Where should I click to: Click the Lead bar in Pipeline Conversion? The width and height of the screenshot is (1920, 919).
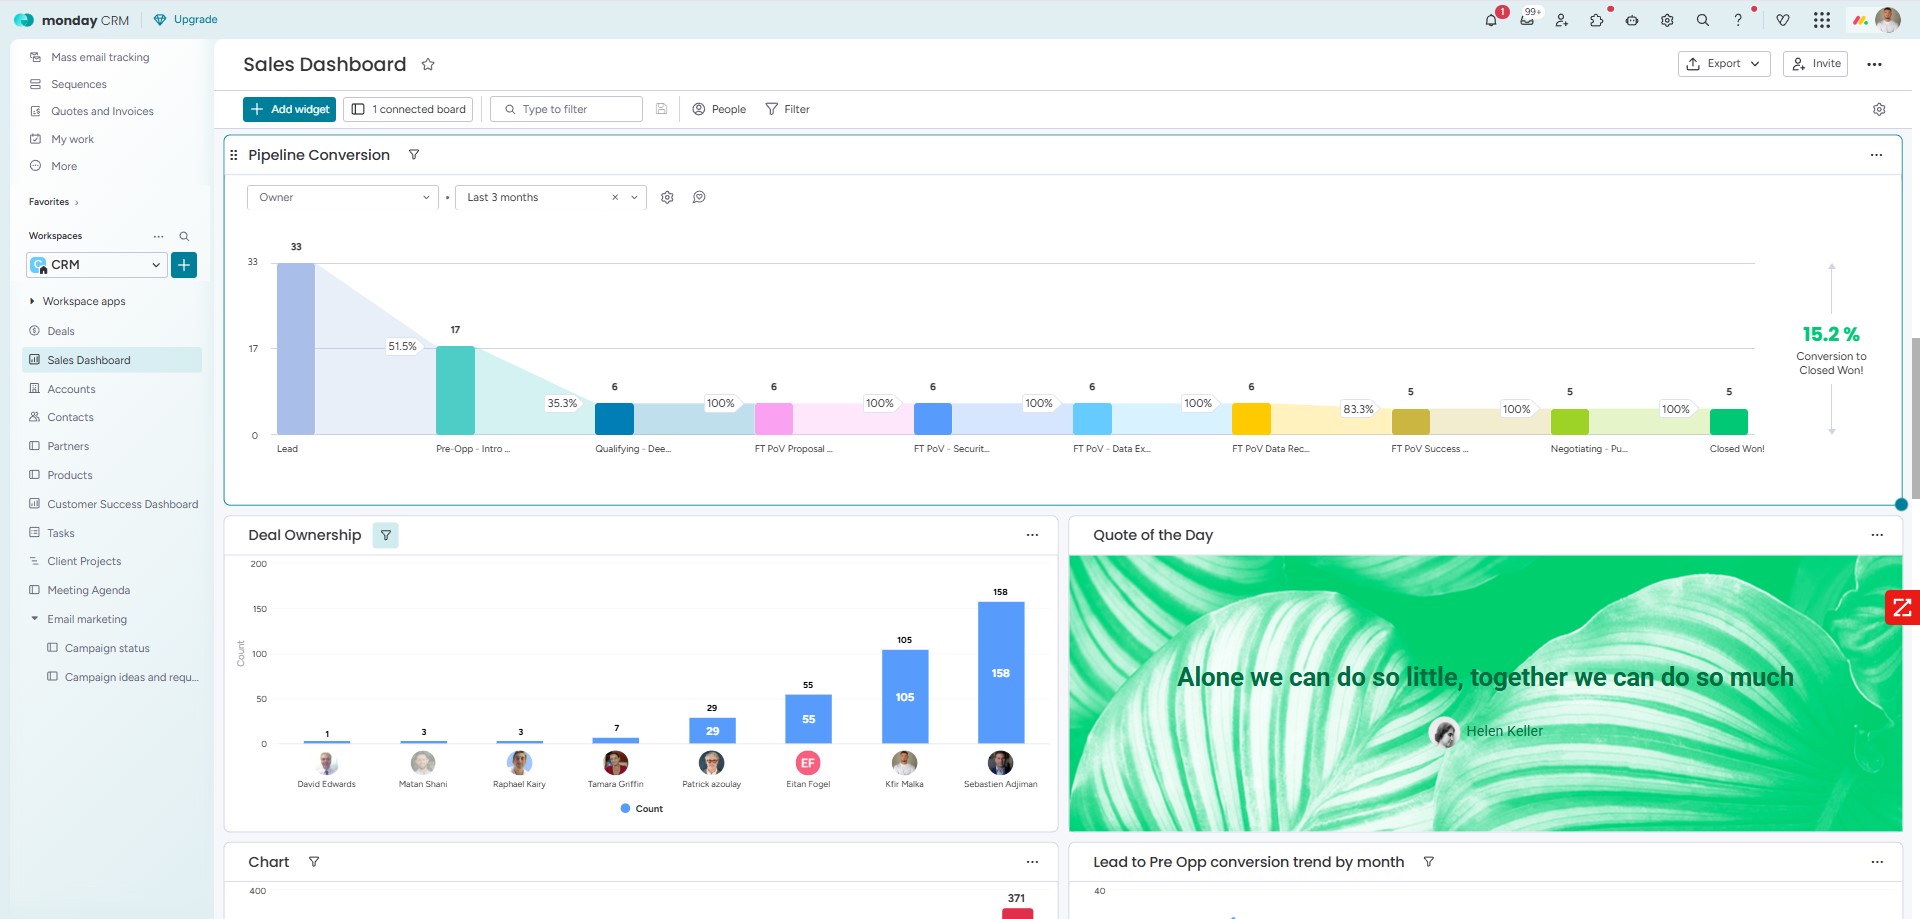(x=296, y=349)
